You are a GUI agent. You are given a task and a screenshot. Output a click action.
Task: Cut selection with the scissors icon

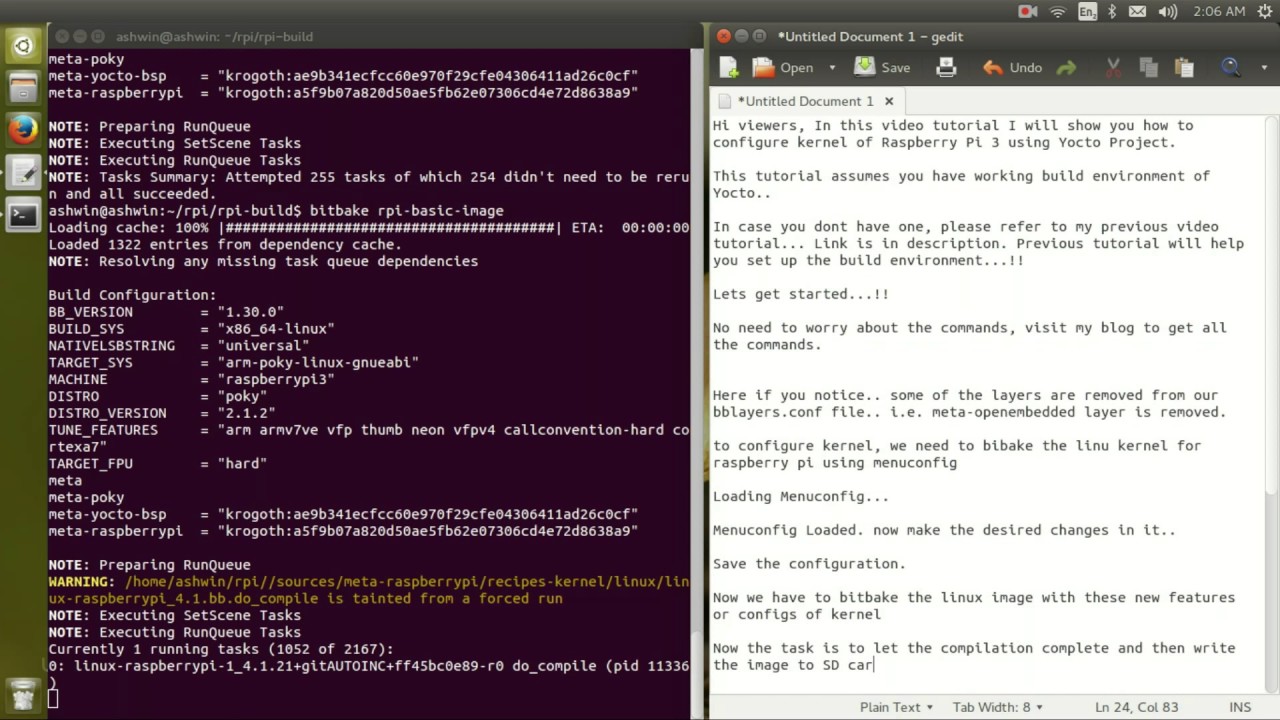tap(1112, 67)
